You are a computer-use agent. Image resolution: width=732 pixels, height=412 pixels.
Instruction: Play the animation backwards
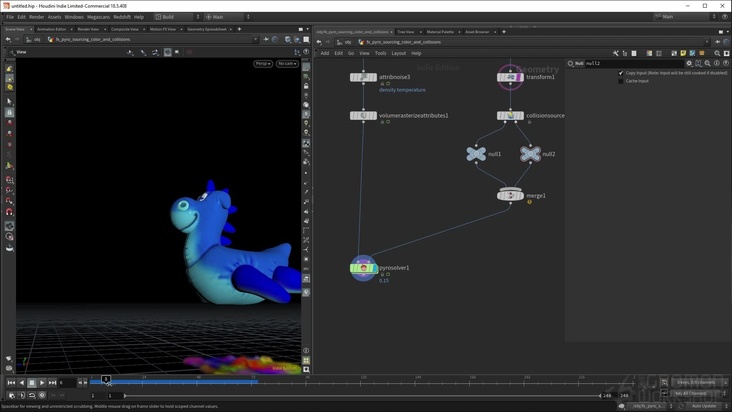(21, 383)
